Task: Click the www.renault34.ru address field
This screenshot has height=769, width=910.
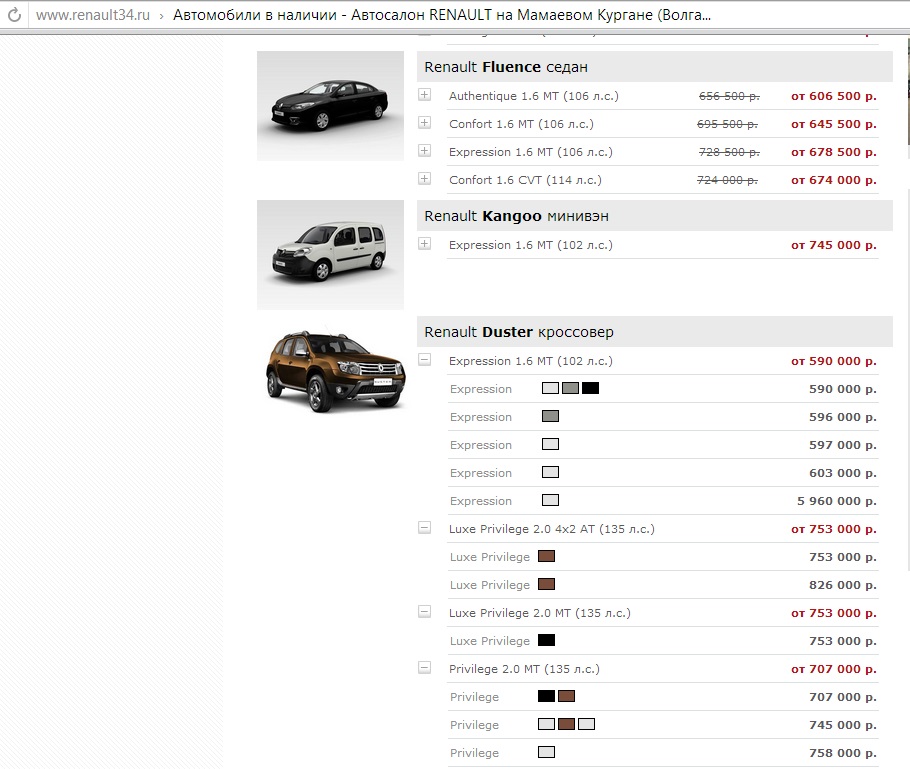Action: [93, 15]
